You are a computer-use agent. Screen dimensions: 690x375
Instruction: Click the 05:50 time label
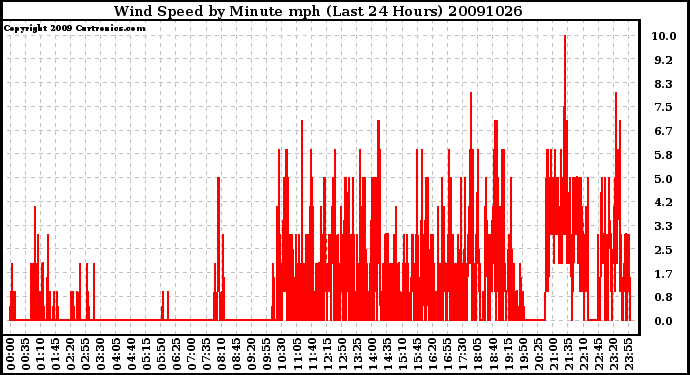pyautogui.click(x=161, y=354)
